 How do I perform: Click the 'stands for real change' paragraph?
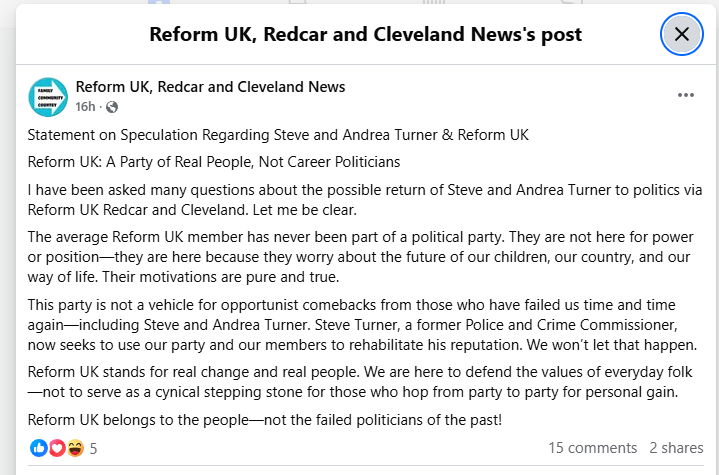(x=365, y=382)
